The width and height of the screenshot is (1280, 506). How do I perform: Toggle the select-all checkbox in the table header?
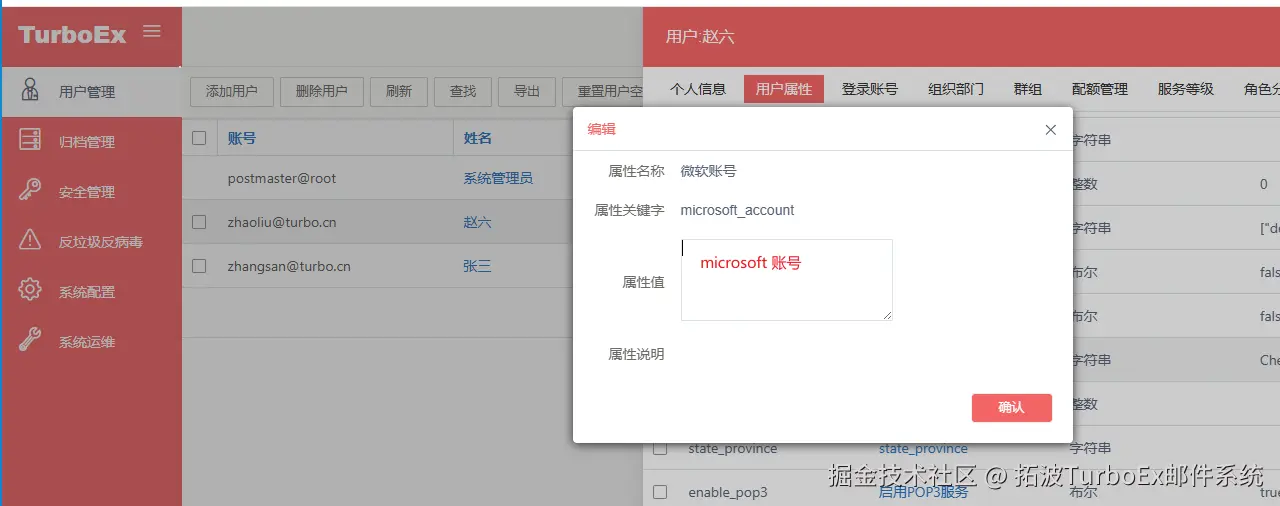pyautogui.click(x=199, y=138)
